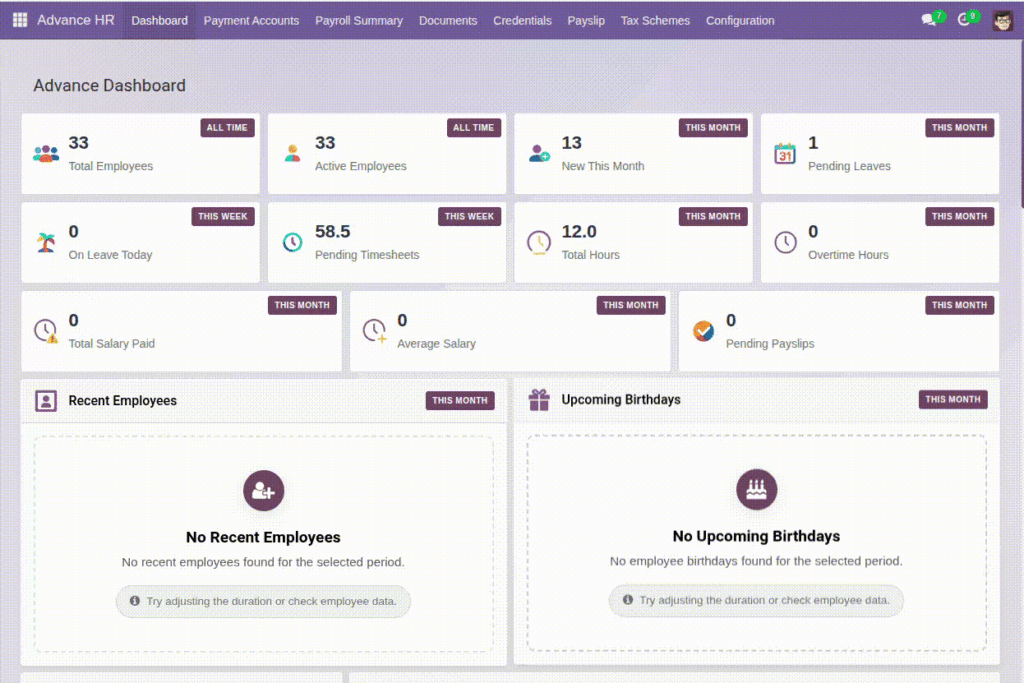
Task: Click the Pending Timesheets clock icon
Action: (293, 242)
